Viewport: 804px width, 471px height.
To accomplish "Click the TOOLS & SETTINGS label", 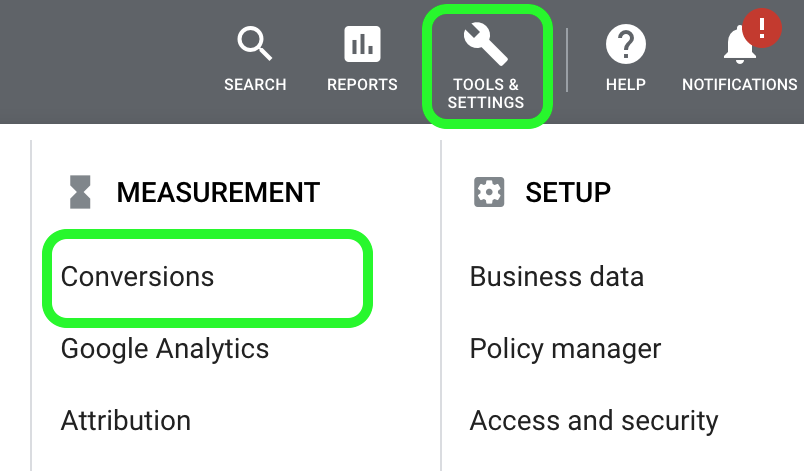I will (486, 93).
